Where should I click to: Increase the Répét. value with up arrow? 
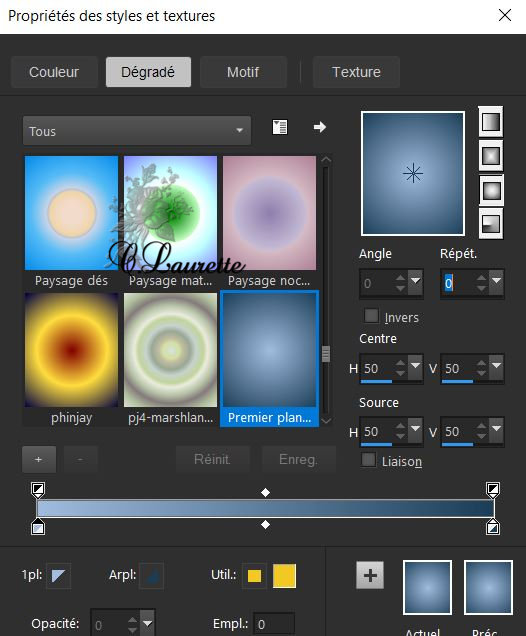pyautogui.click(x=481, y=278)
